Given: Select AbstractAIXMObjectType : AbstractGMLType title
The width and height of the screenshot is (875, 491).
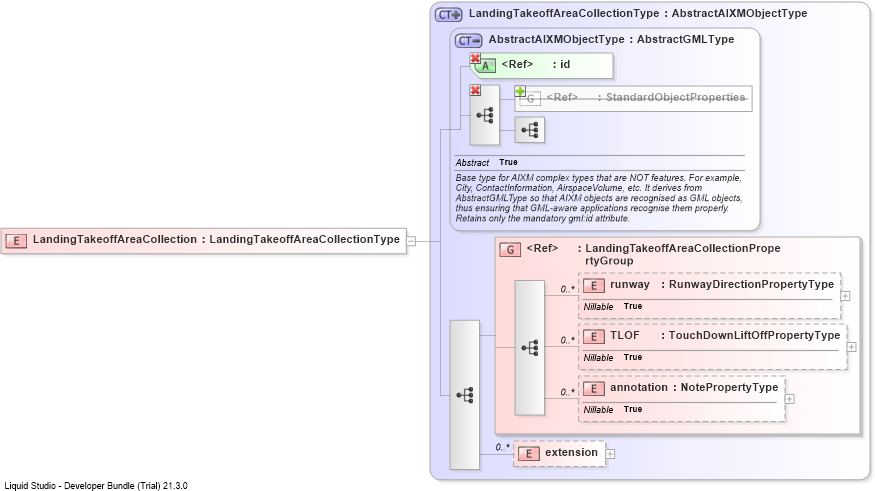Looking at the screenshot, I should coord(612,40).
